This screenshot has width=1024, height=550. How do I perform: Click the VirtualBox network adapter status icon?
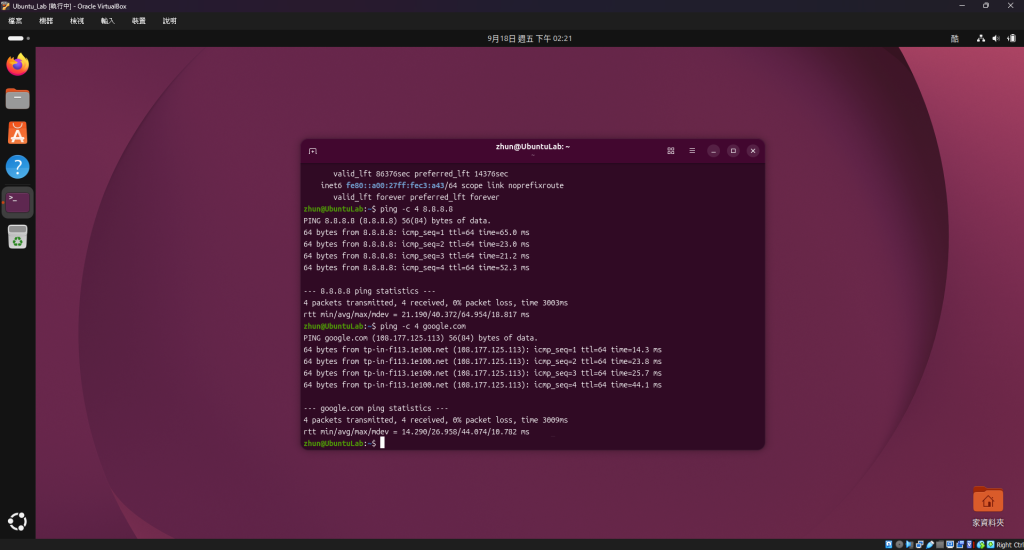[x=920, y=544]
